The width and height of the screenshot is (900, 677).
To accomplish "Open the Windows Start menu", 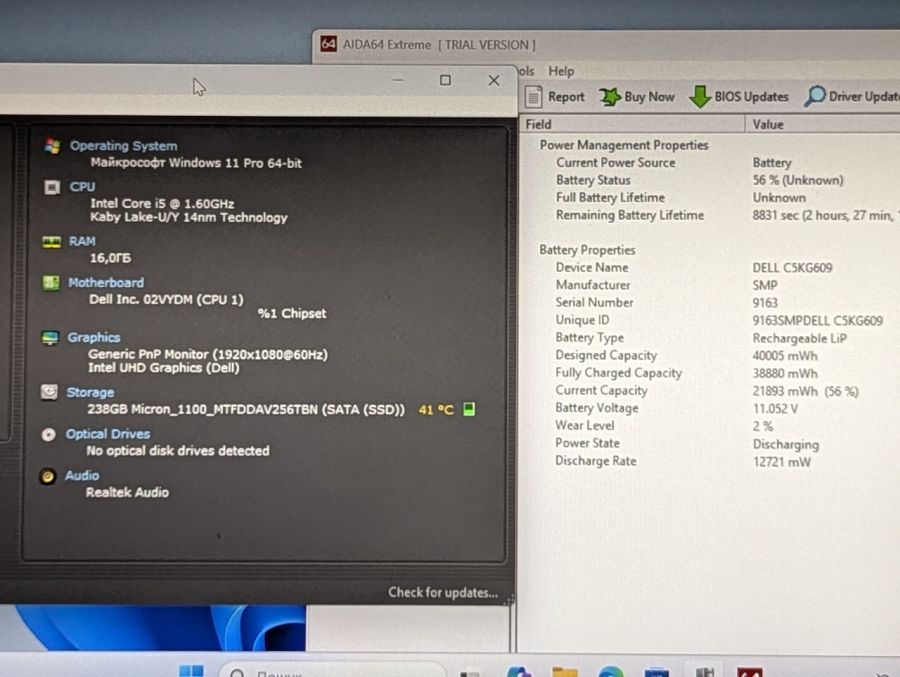I will [x=191, y=671].
